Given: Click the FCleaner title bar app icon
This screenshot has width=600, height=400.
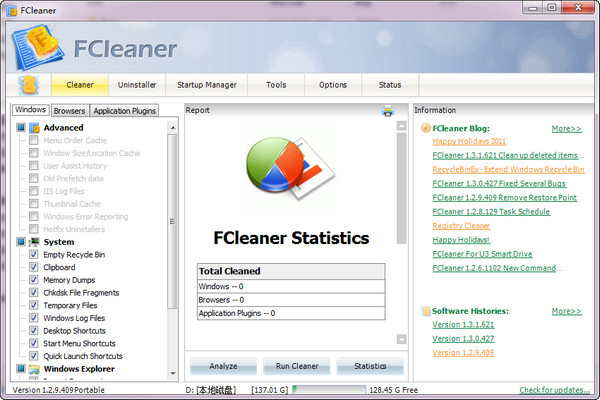Looking at the screenshot, I should (x=12, y=11).
